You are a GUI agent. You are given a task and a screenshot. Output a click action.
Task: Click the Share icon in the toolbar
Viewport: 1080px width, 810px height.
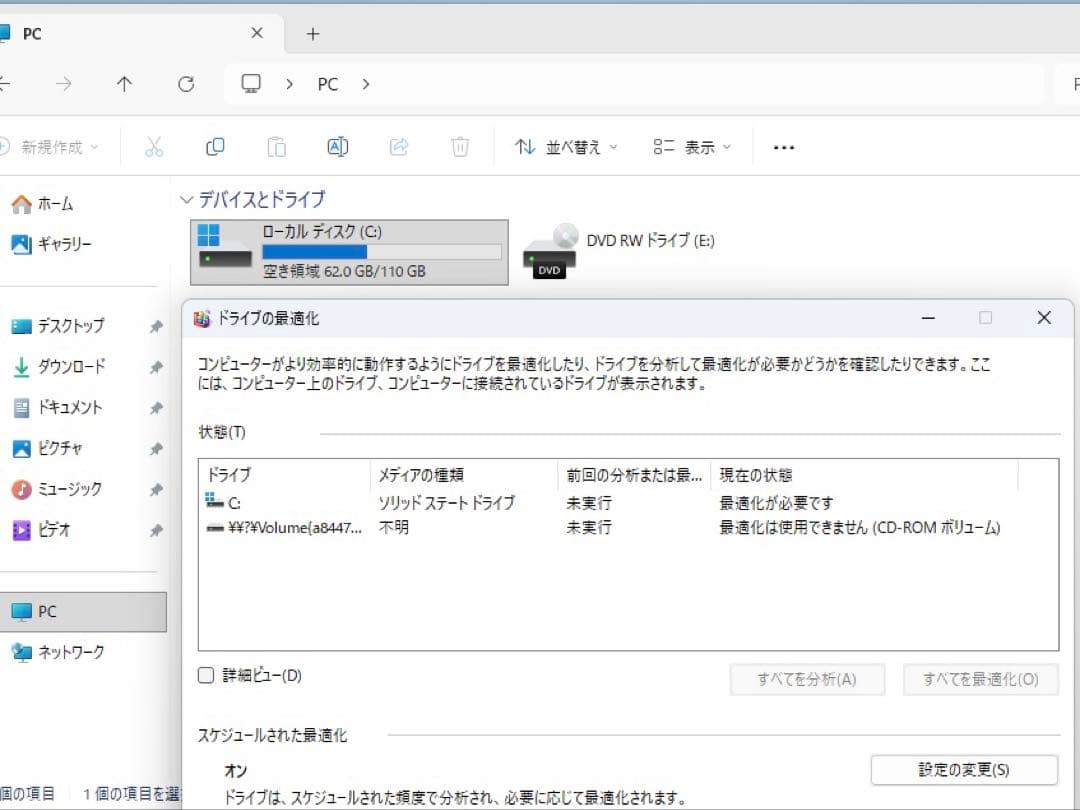pos(398,146)
